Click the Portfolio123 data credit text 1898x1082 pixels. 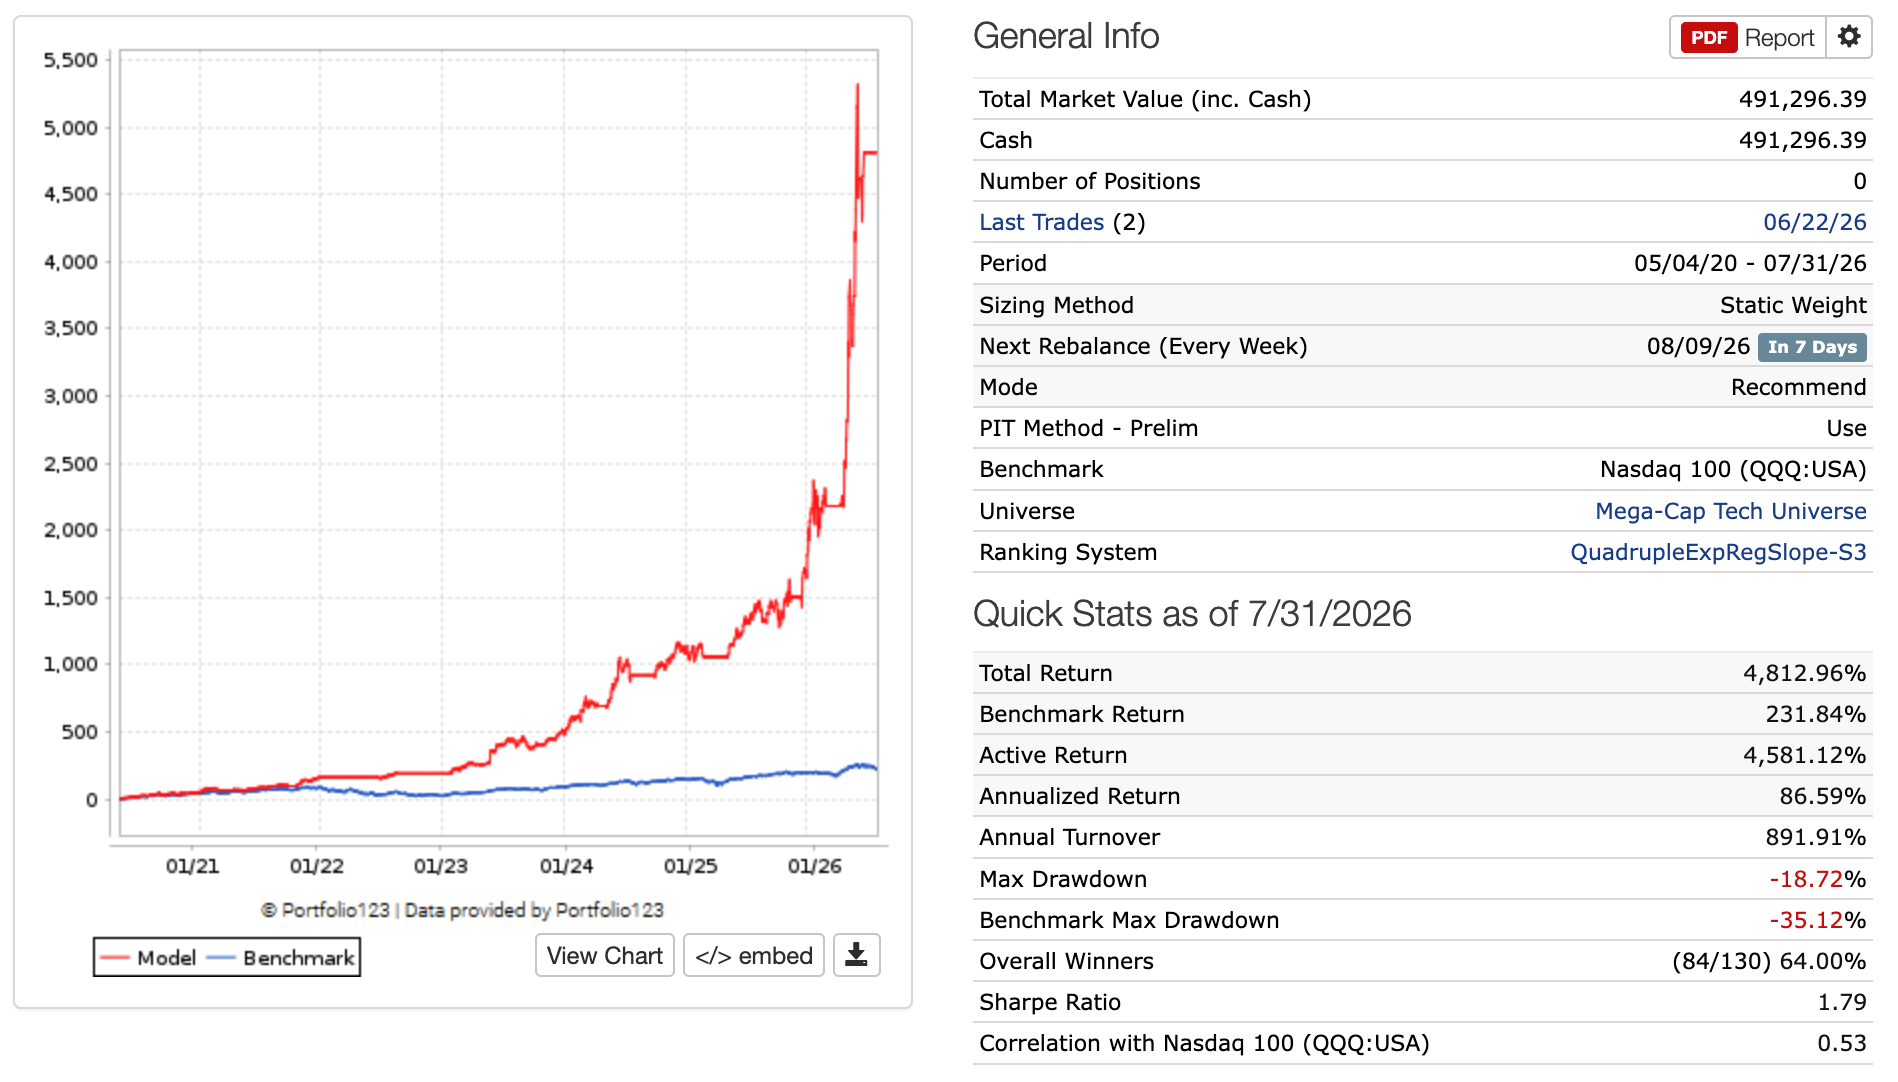point(462,910)
